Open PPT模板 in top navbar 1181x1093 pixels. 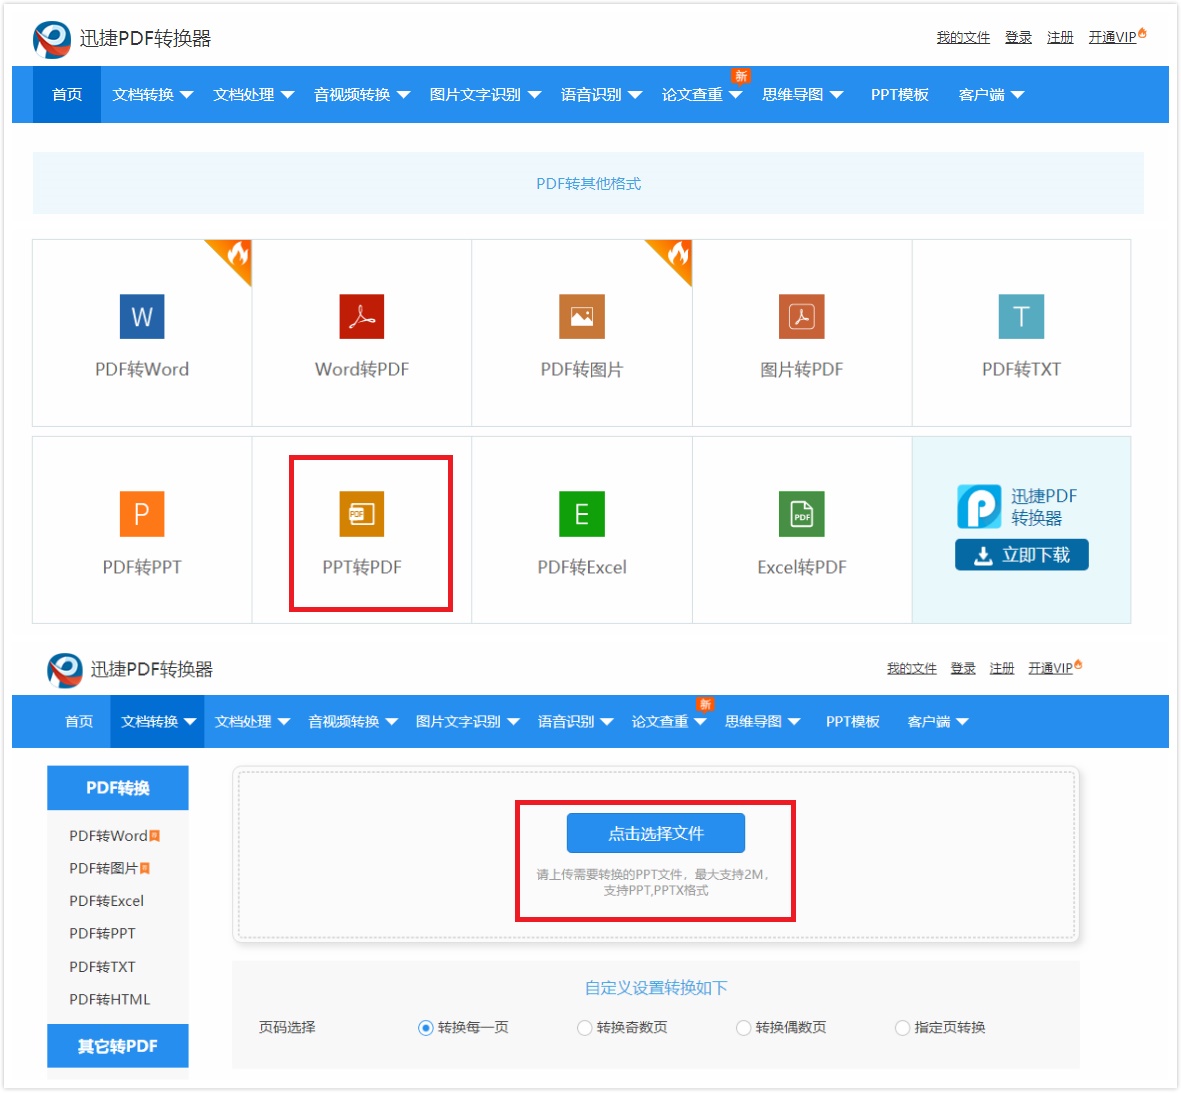[899, 95]
